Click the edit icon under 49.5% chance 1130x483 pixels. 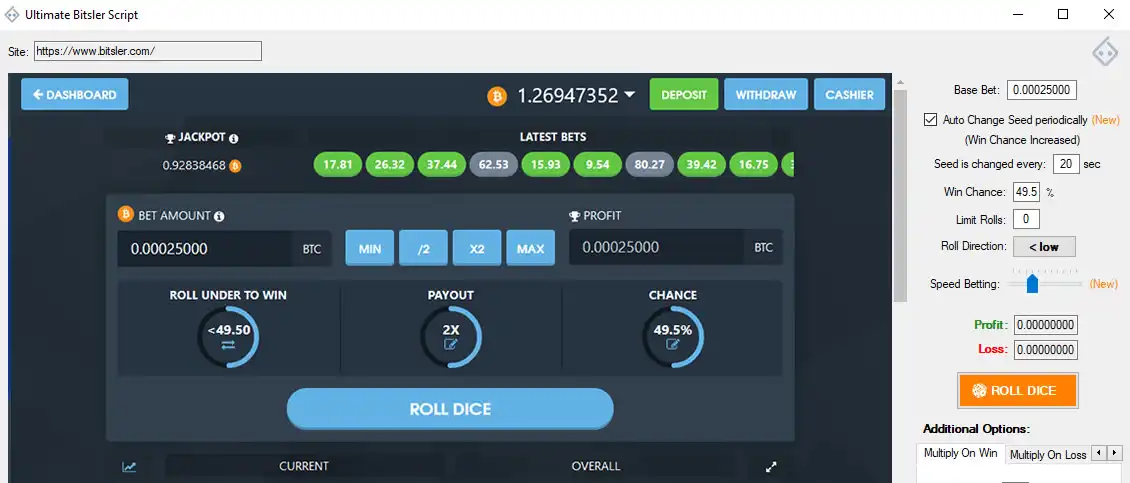pyautogui.click(x=673, y=345)
